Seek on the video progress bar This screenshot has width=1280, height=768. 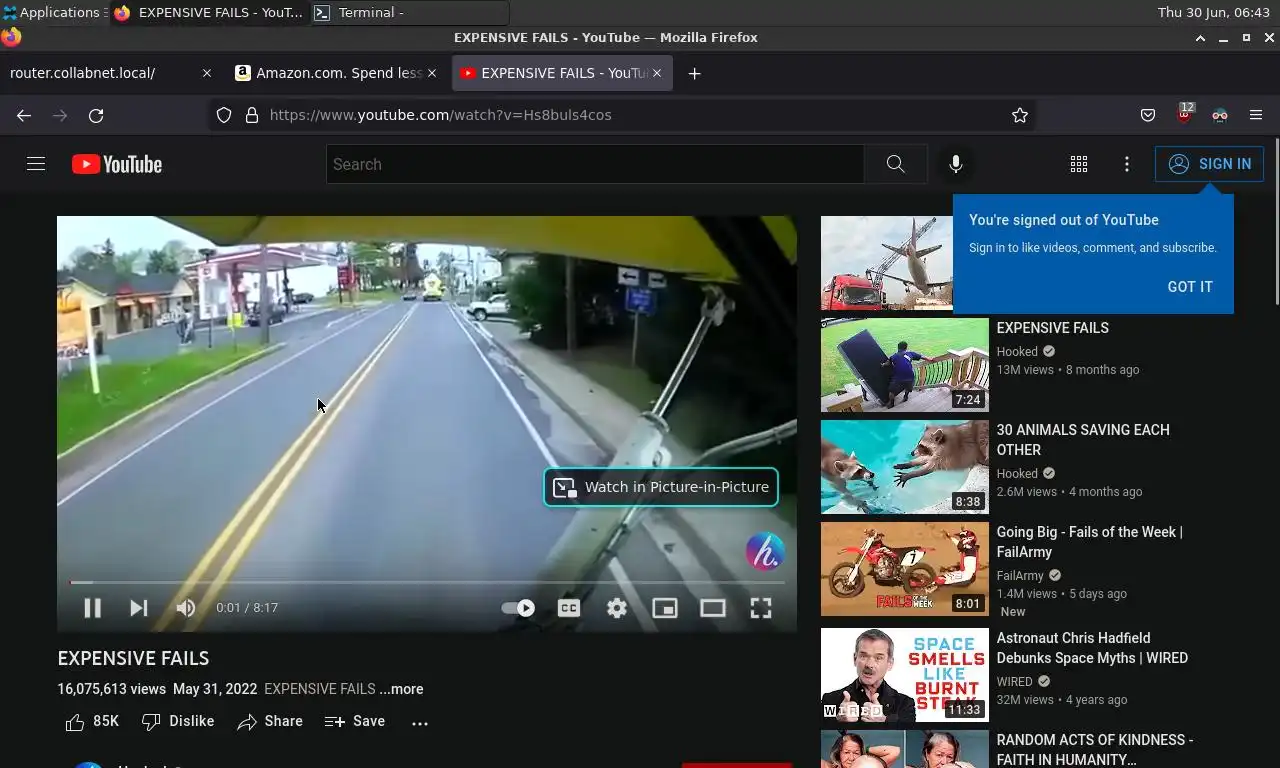pos(427,582)
